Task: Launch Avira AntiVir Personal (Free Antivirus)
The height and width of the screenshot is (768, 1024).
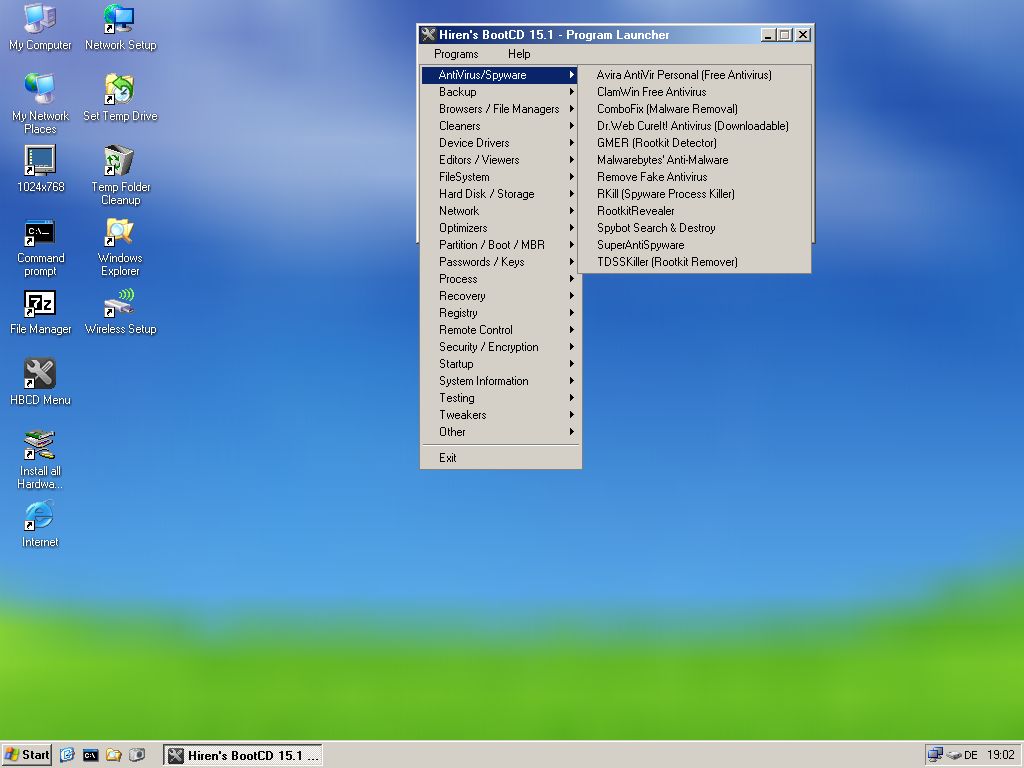Action: (694, 75)
